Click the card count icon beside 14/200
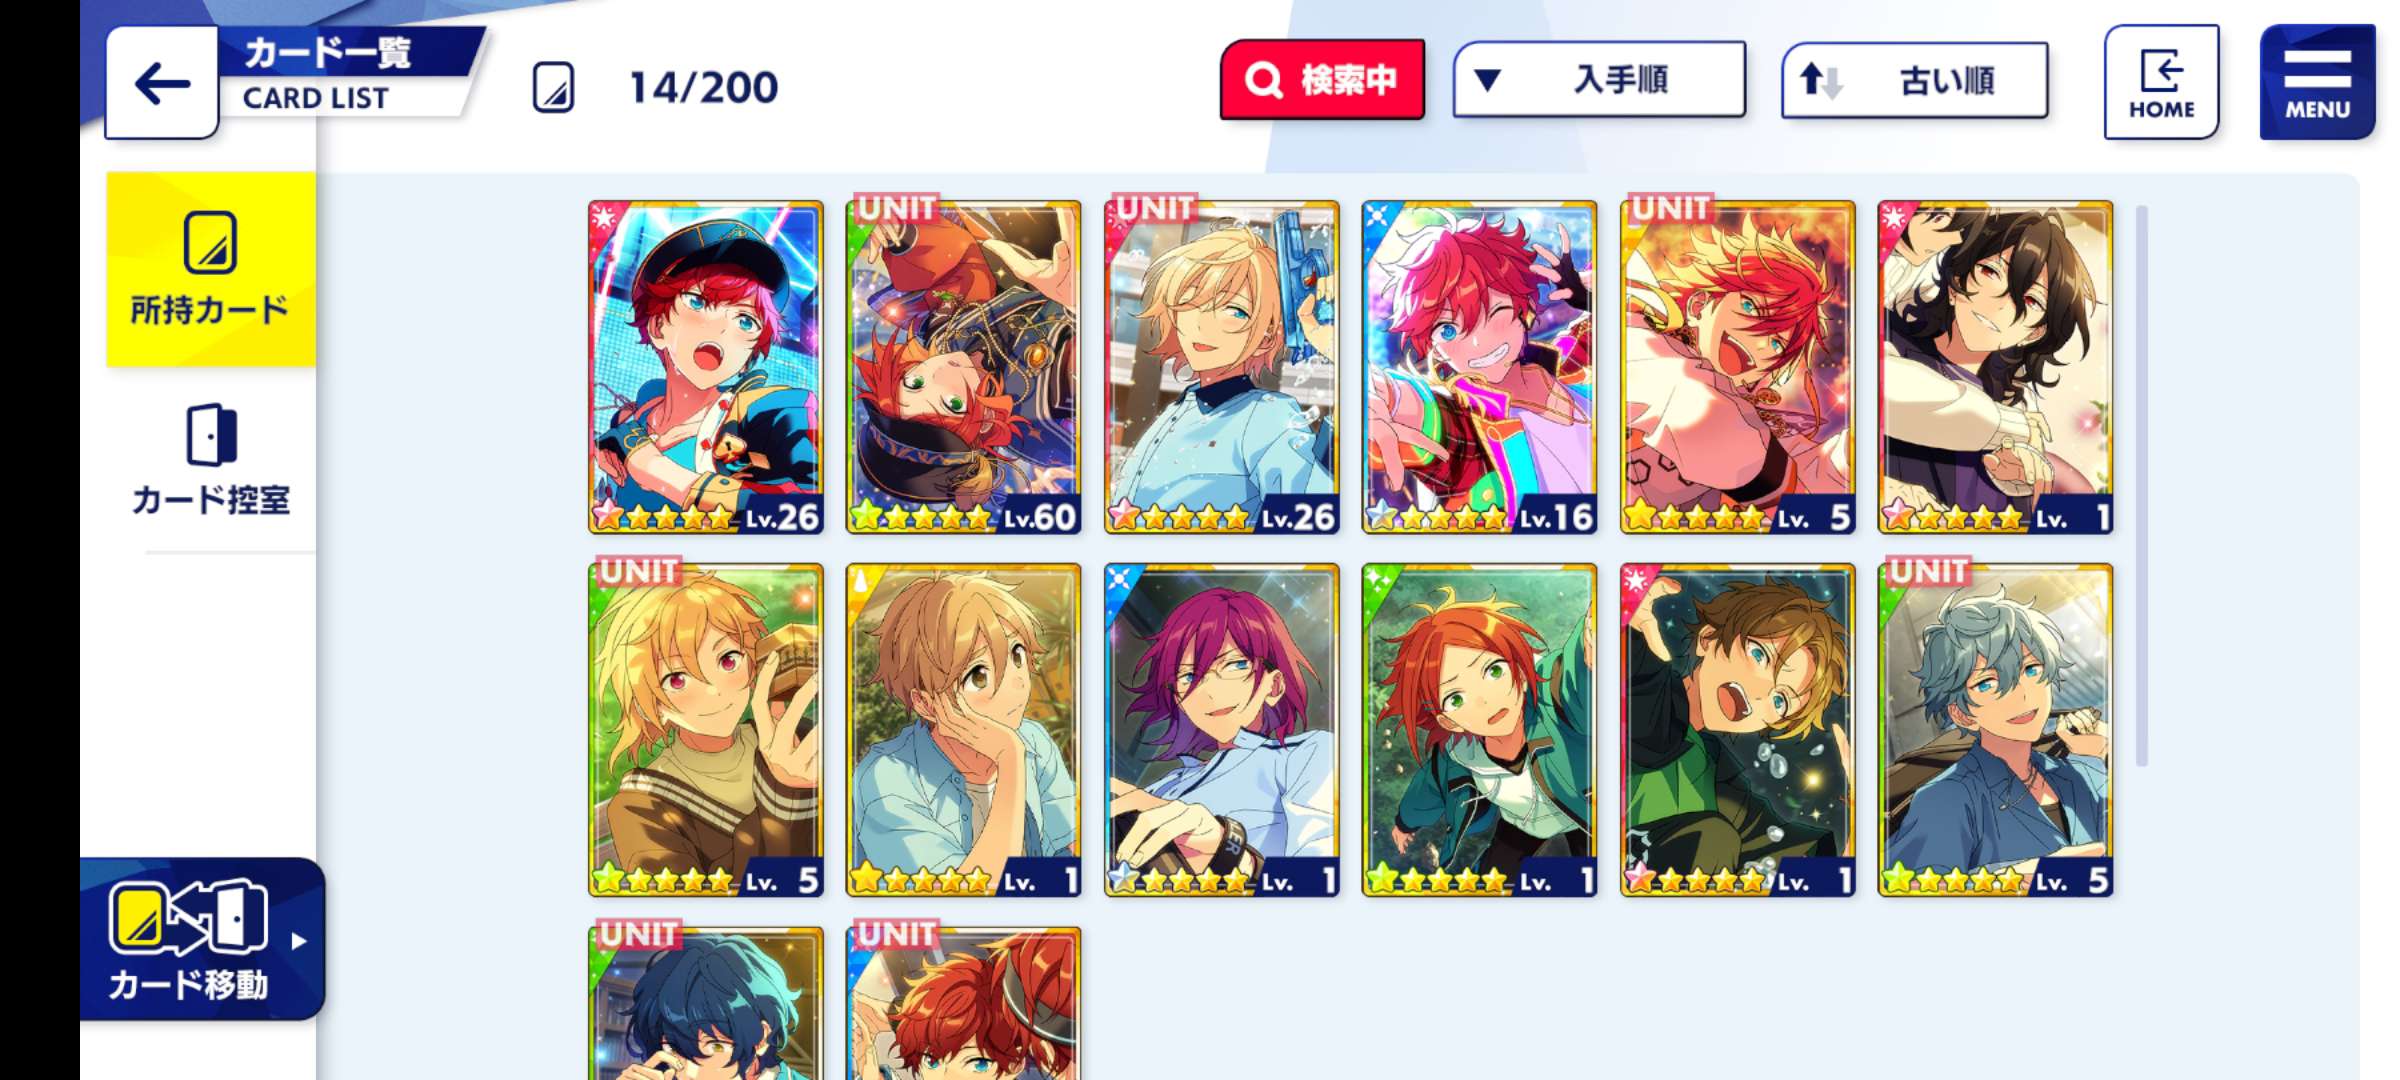This screenshot has width=2400, height=1080. 553,87
